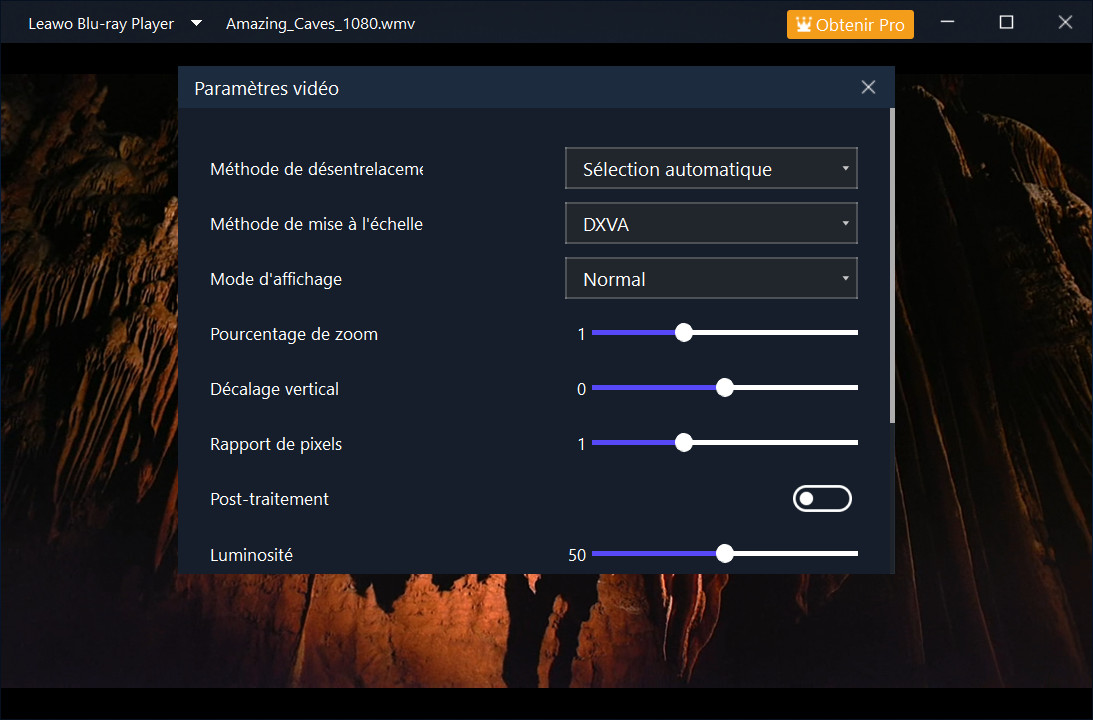This screenshot has height=720, width=1093.
Task: Click the Paramètres vidéo dialog title
Action: click(x=266, y=89)
